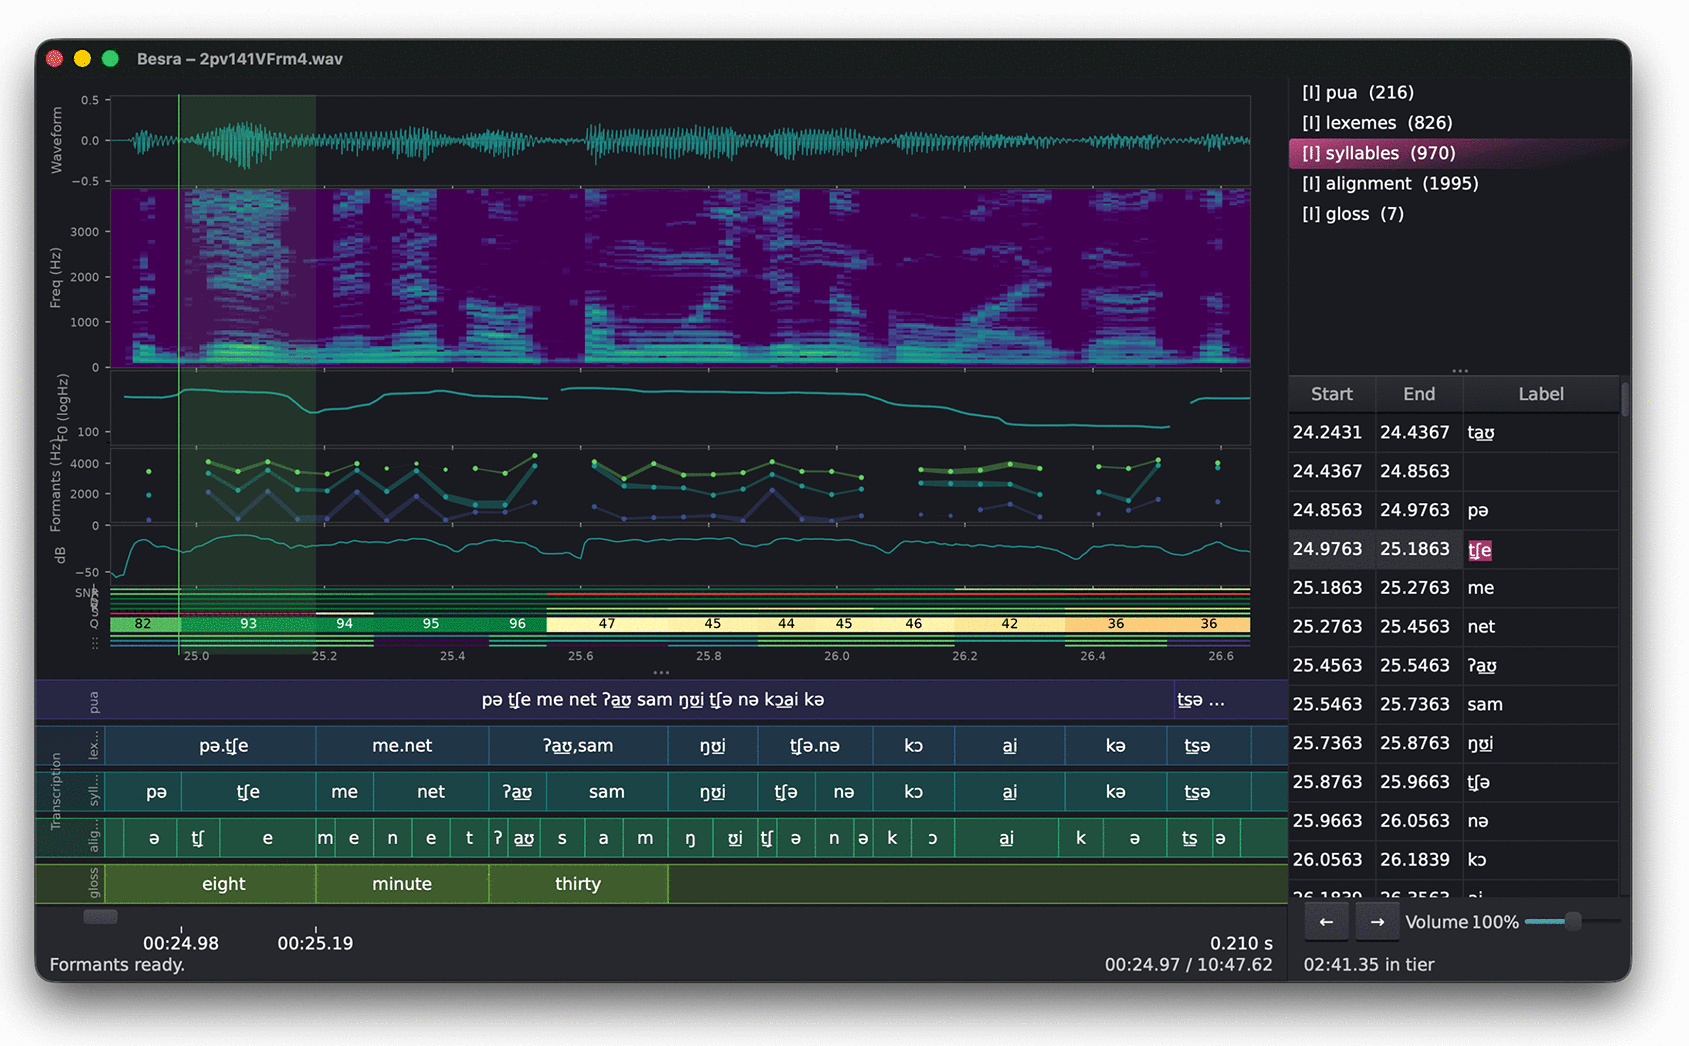Adjust the Volume slider handle

(1573, 921)
